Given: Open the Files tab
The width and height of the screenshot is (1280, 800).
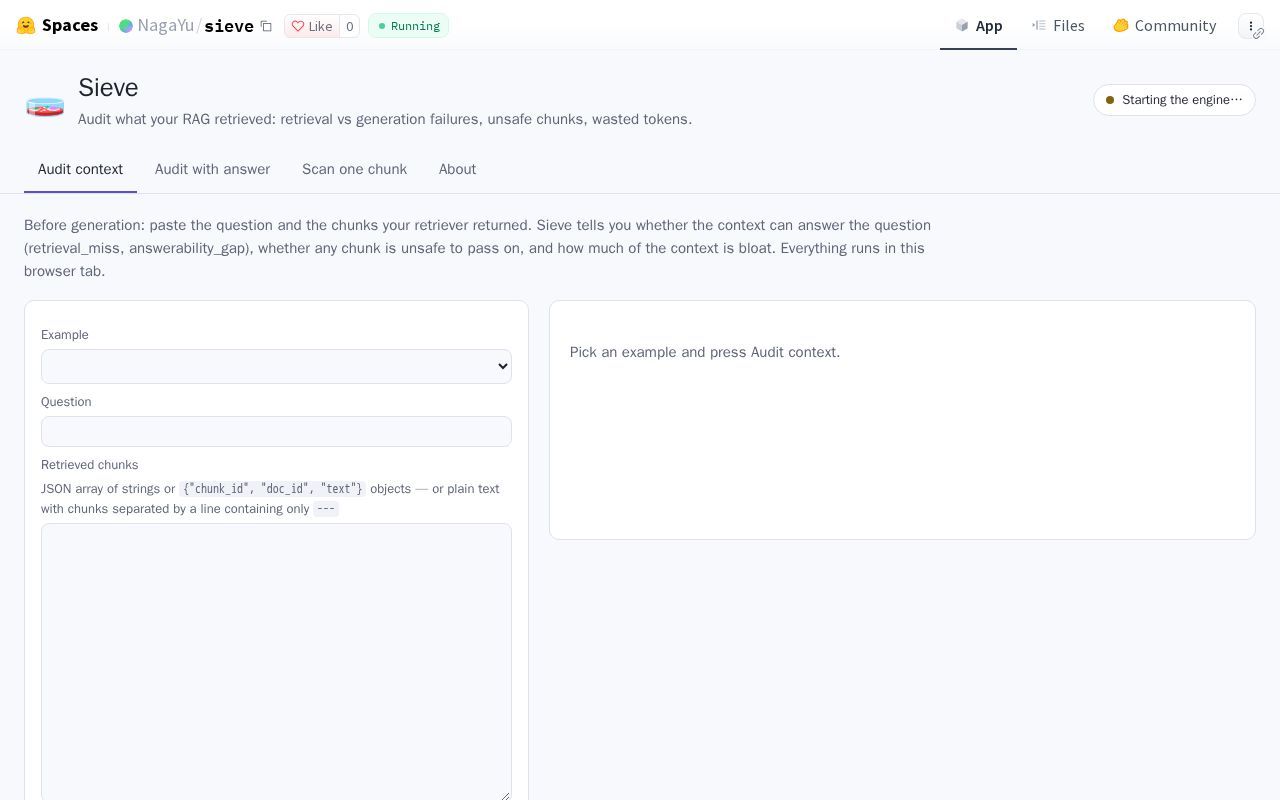Looking at the screenshot, I should [1058, 26].
